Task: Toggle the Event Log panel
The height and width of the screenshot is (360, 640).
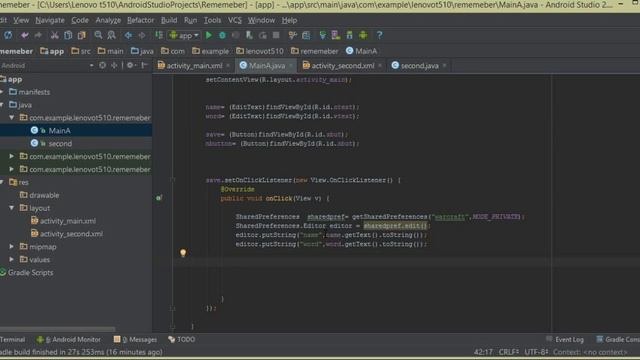Action: coord(565,340)
